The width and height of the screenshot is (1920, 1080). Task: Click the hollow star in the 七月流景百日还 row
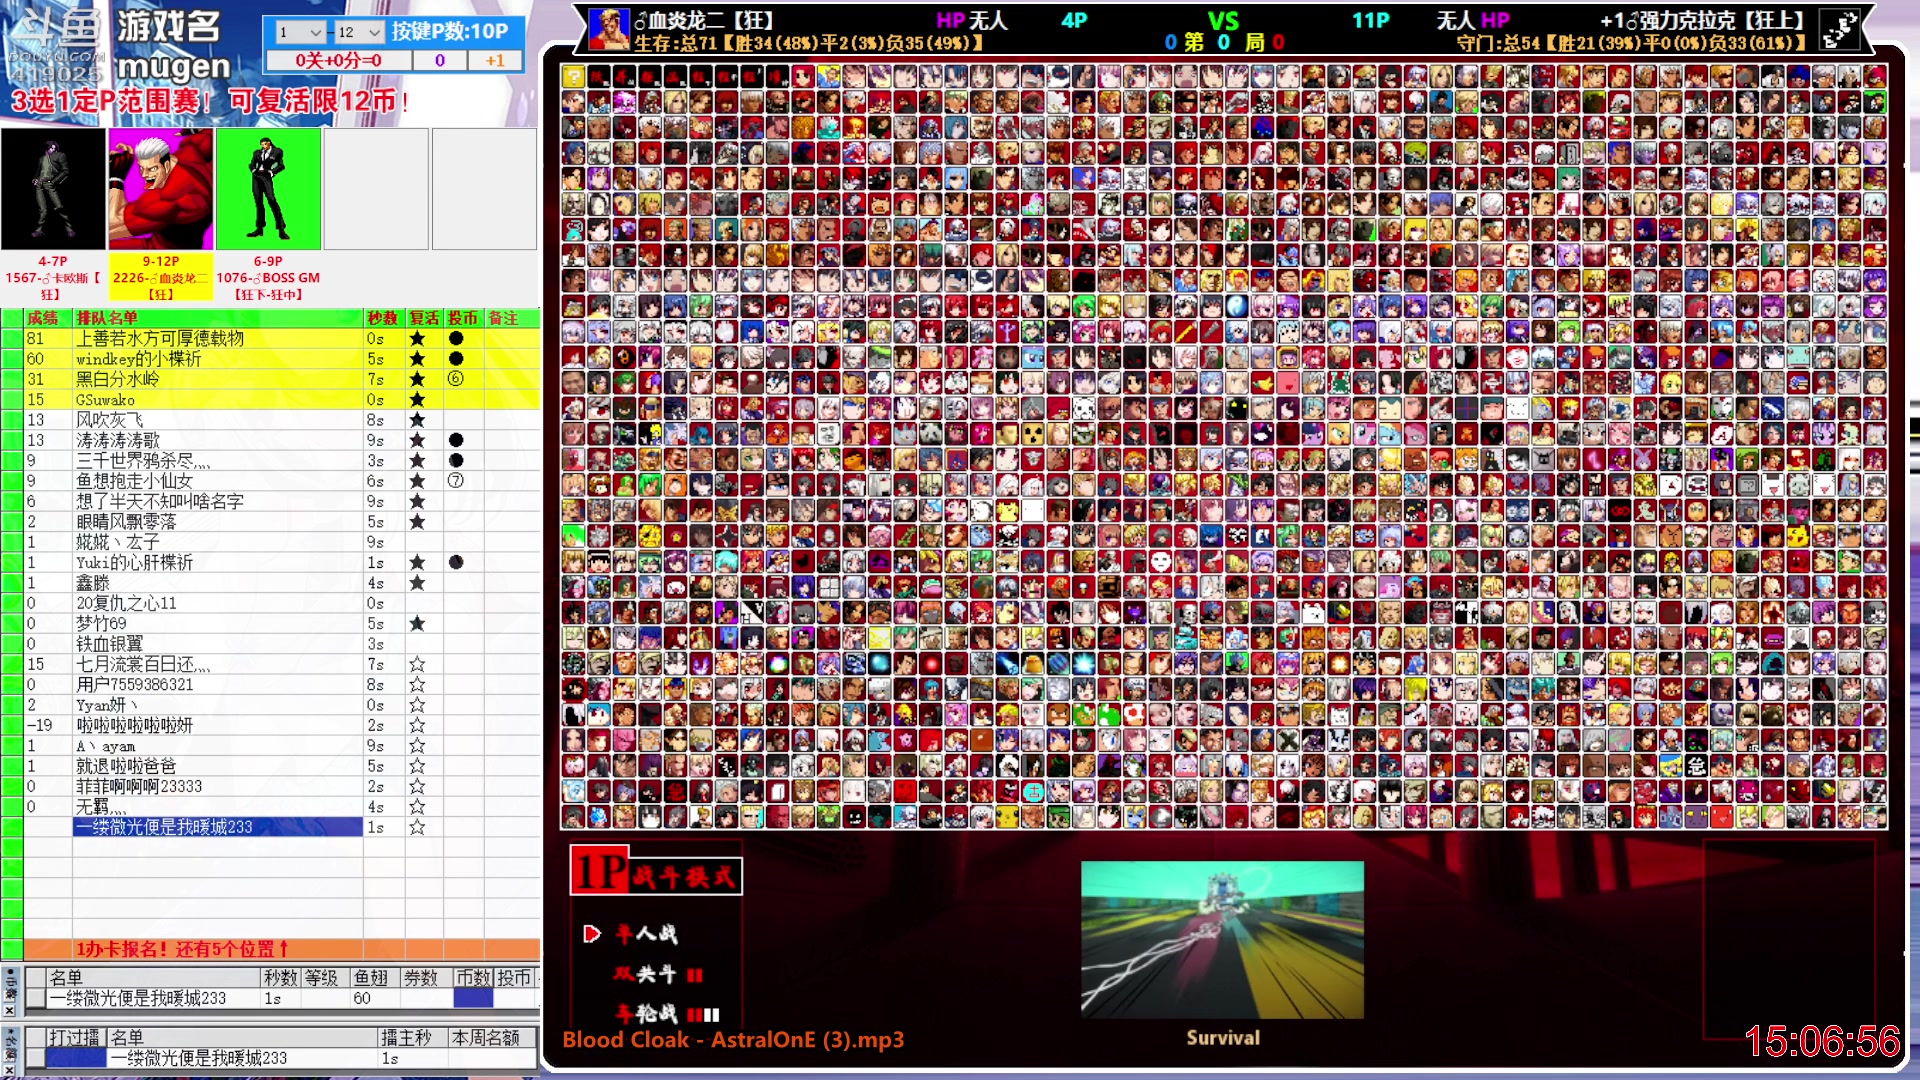417,664
